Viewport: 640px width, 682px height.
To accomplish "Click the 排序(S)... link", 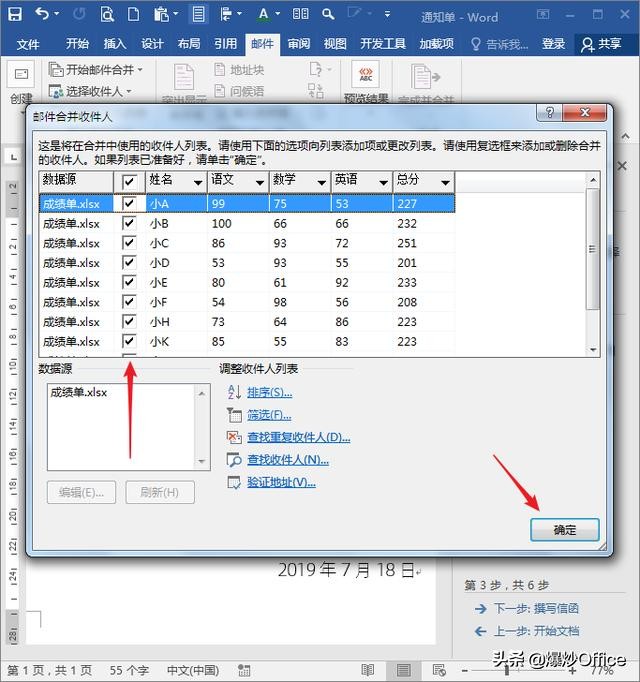I will [270, 393].
